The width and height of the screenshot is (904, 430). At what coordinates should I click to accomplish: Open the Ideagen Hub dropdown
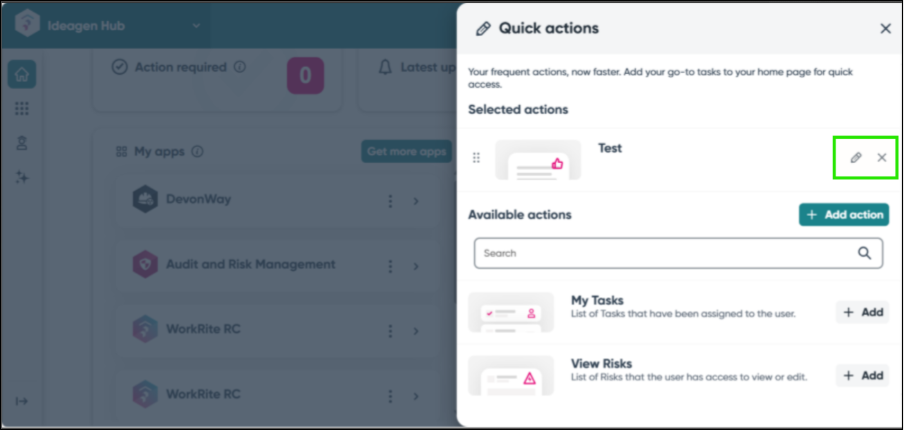pyautogui.click(x=196, y=26)
